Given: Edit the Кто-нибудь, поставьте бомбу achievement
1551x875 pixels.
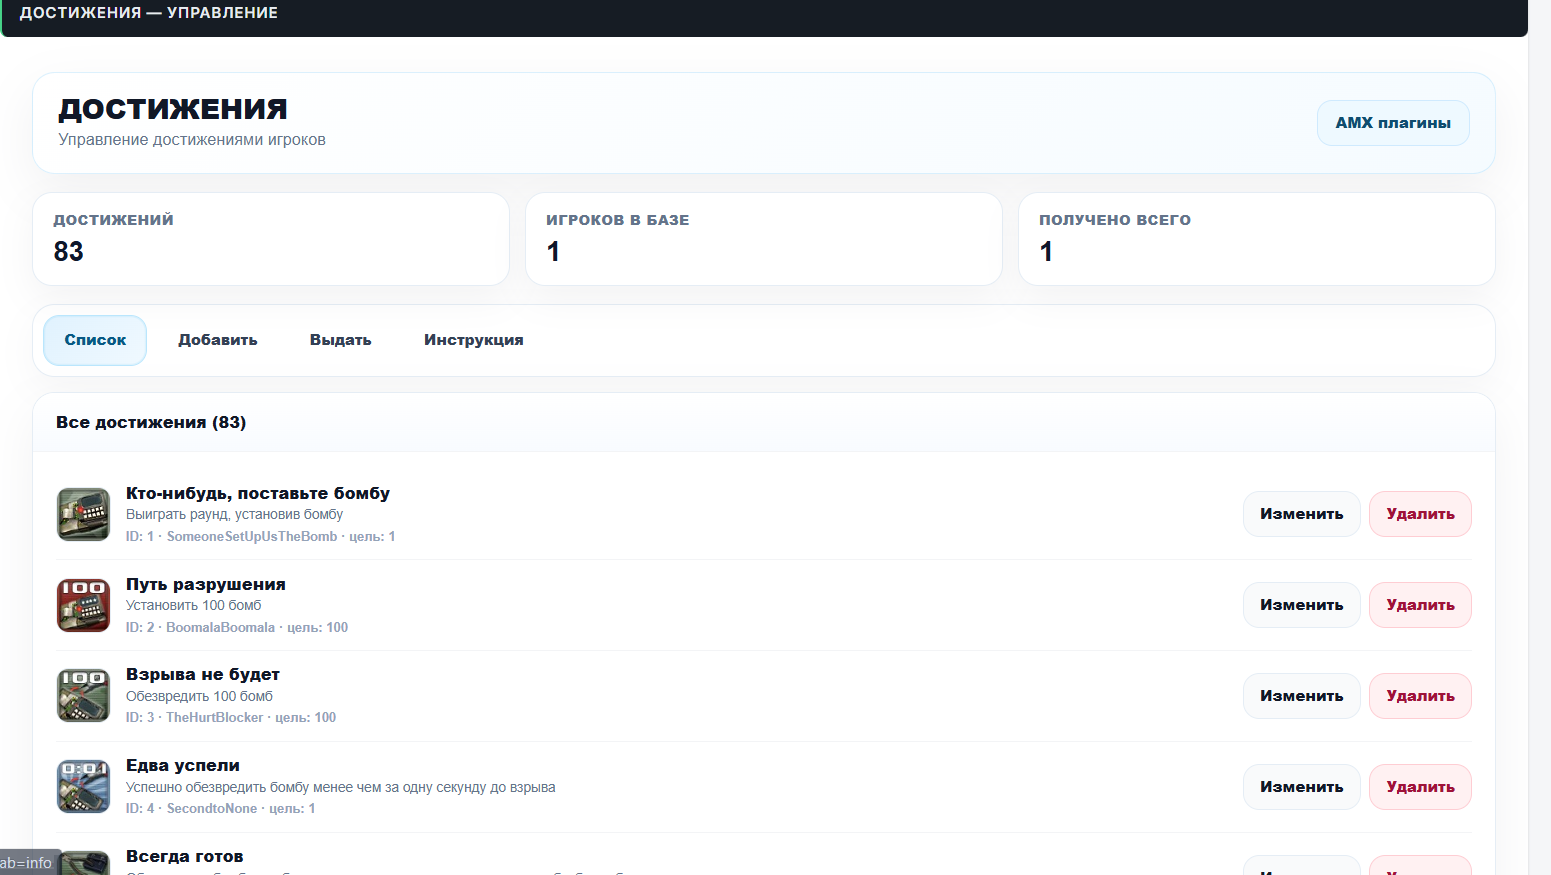Looking at the screenshot, I should (1302, 514).
